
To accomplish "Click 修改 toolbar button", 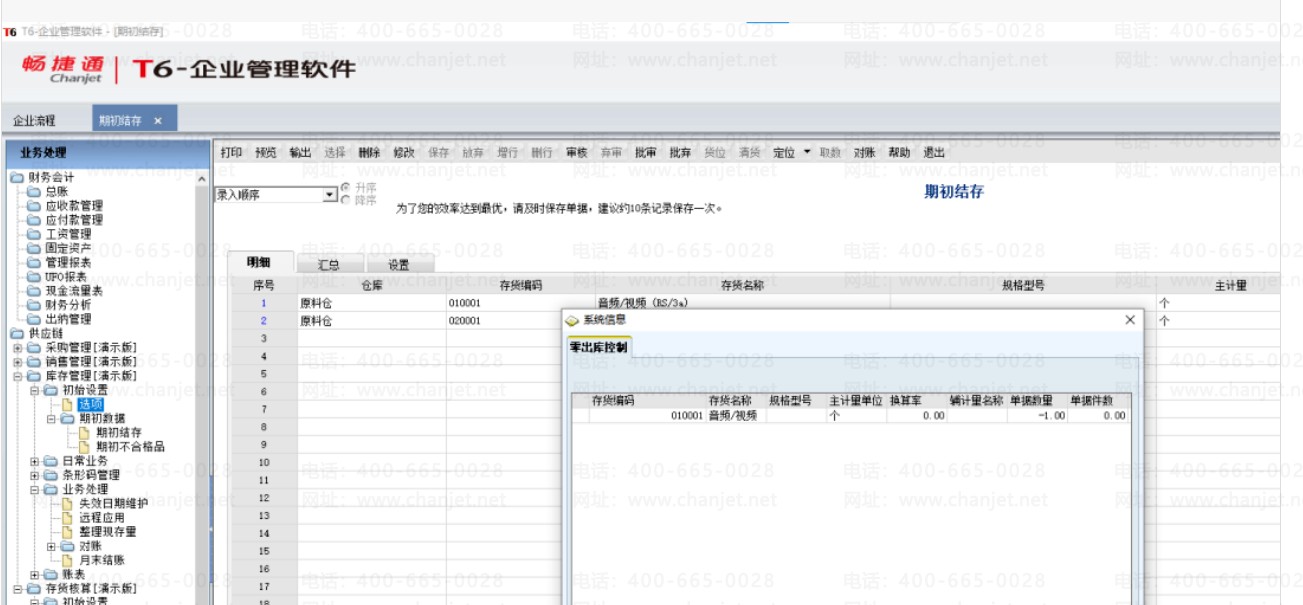I will (404, 153).
